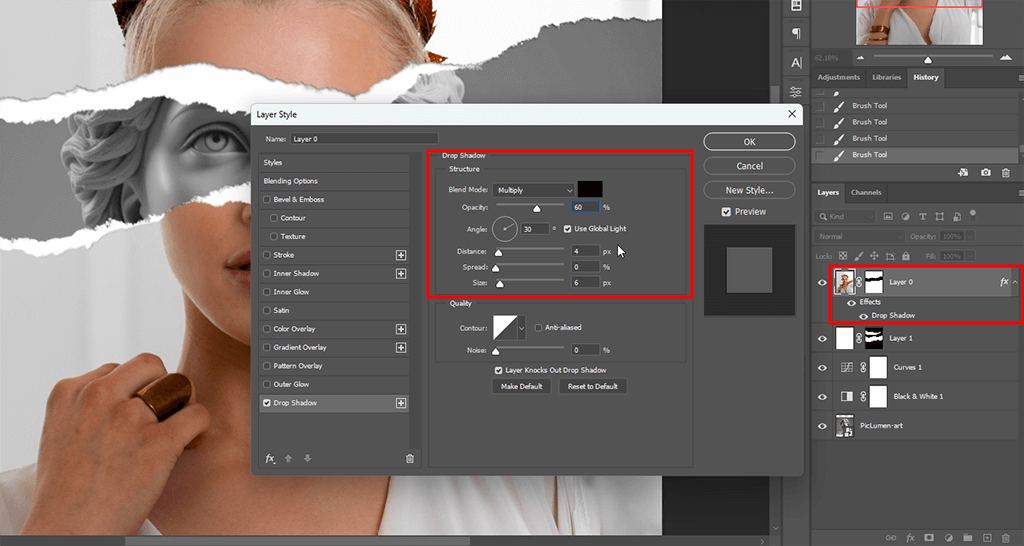
Task: Click the Make Default button
Action: (521, 387)
